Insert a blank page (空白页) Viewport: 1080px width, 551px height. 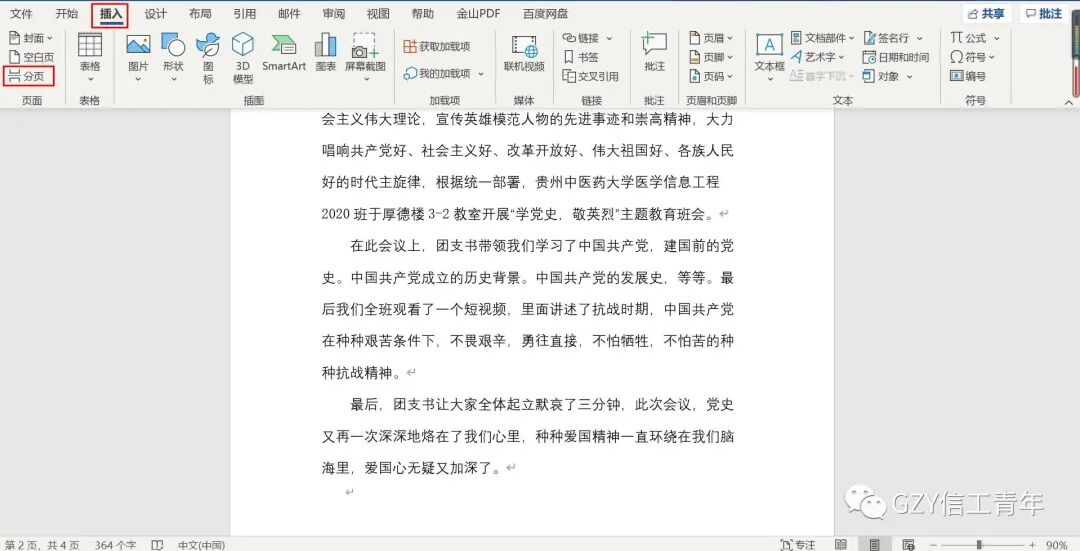(x=31, y=57)
